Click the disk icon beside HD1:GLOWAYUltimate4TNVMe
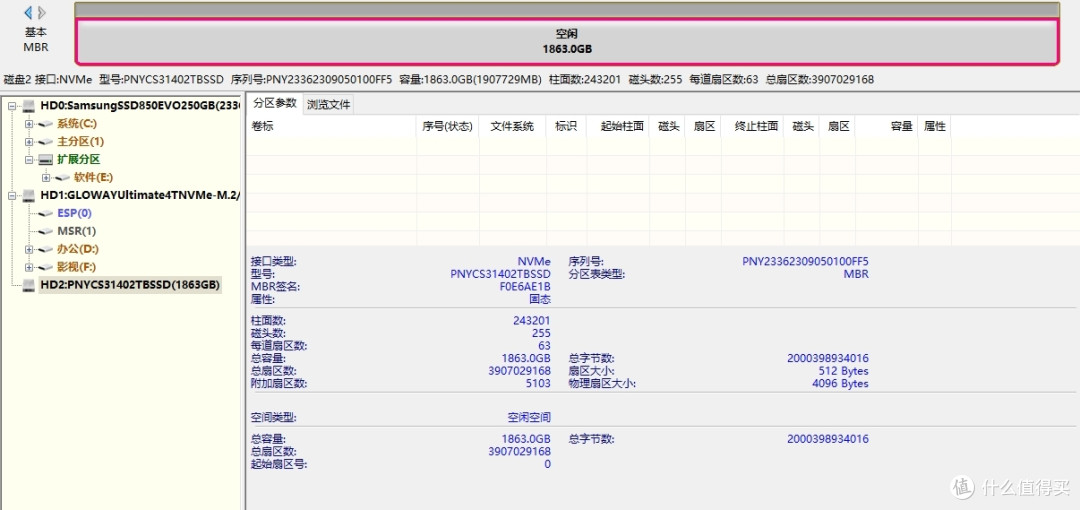 pyautogui.click(x=29, y=196)
